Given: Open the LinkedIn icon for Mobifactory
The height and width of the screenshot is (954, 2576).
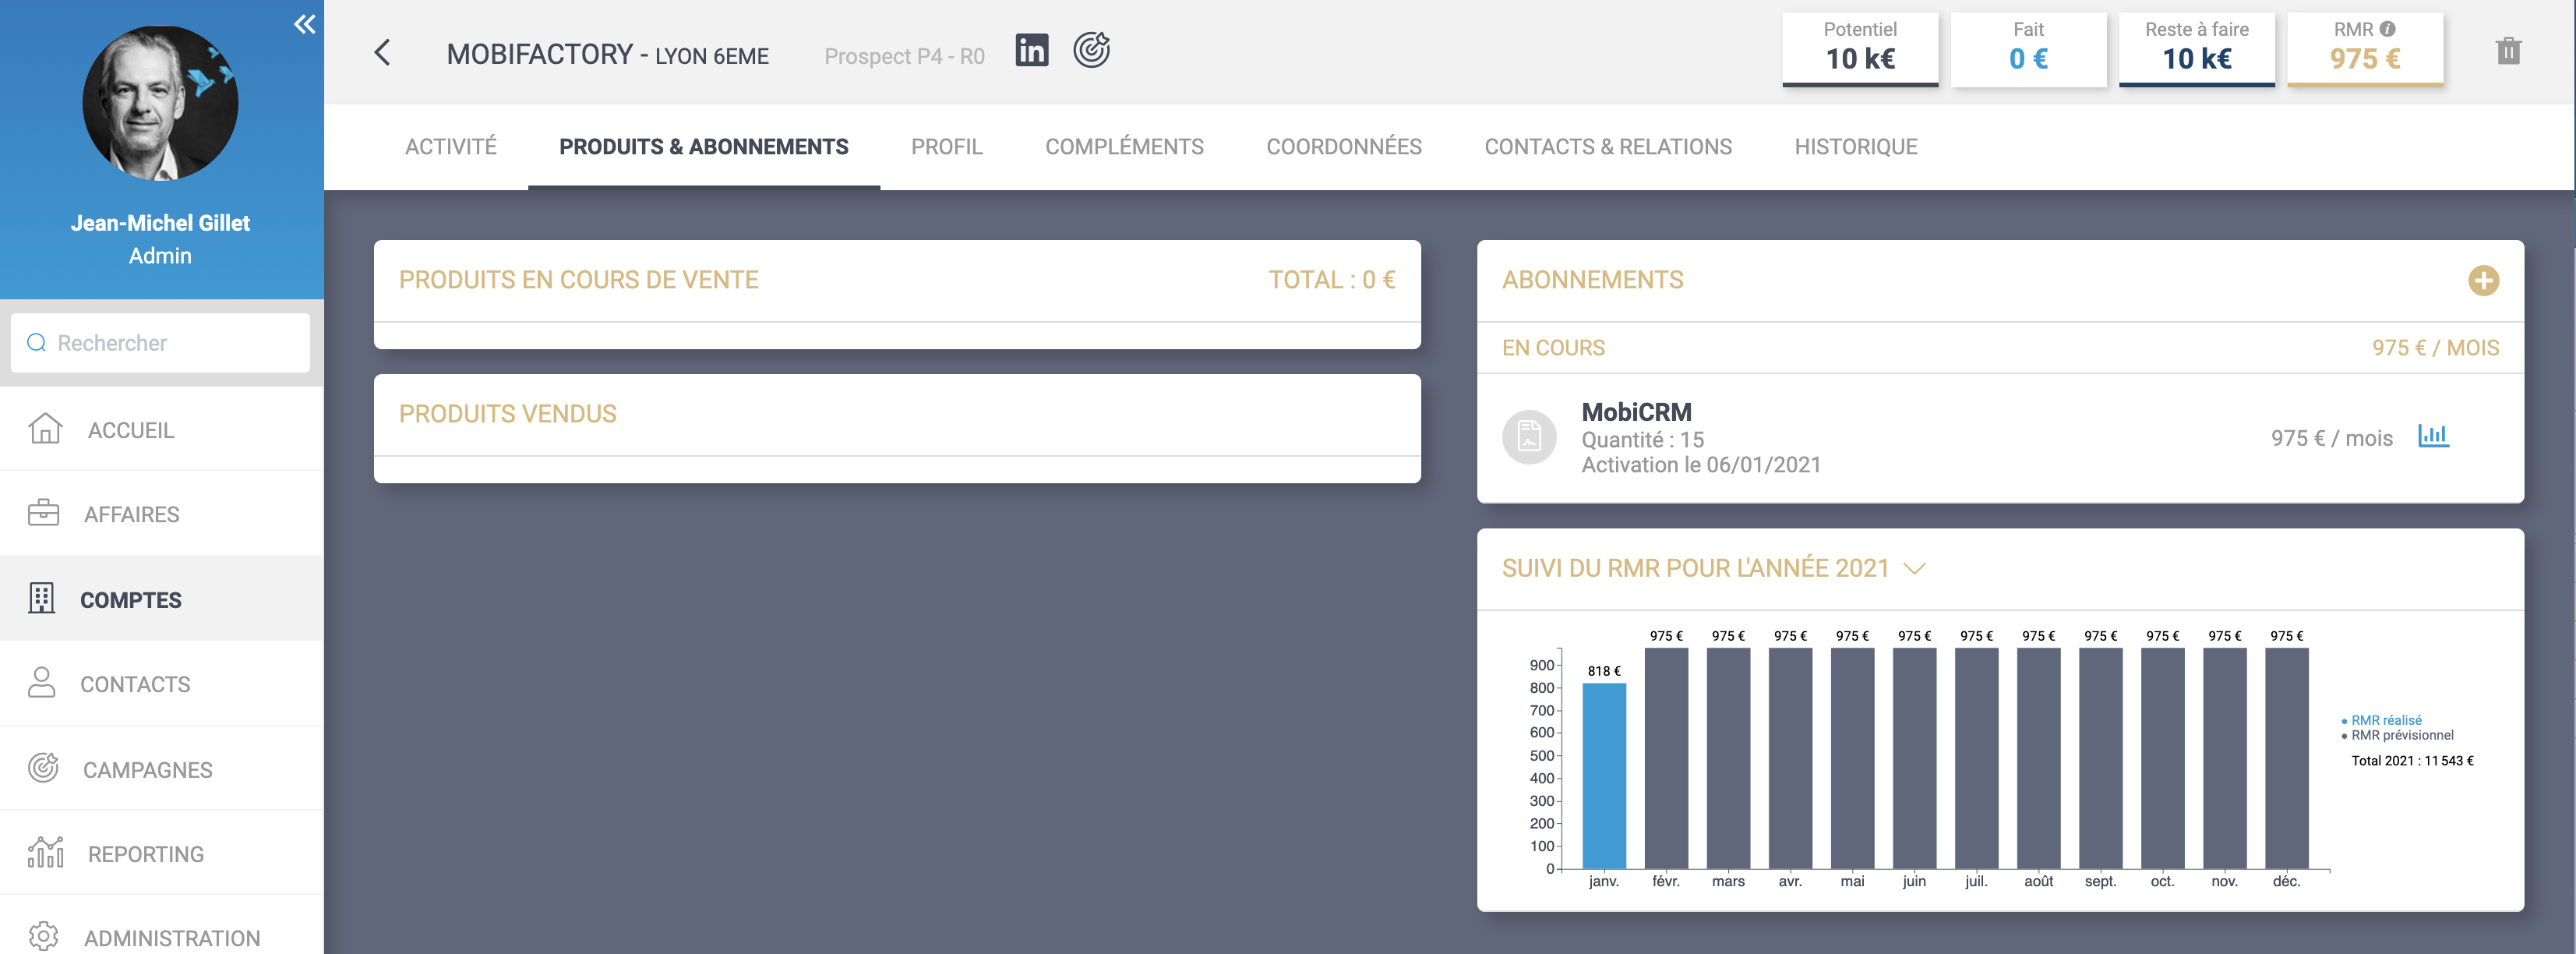Looking at the screenshot, I should click(1031, 50).
